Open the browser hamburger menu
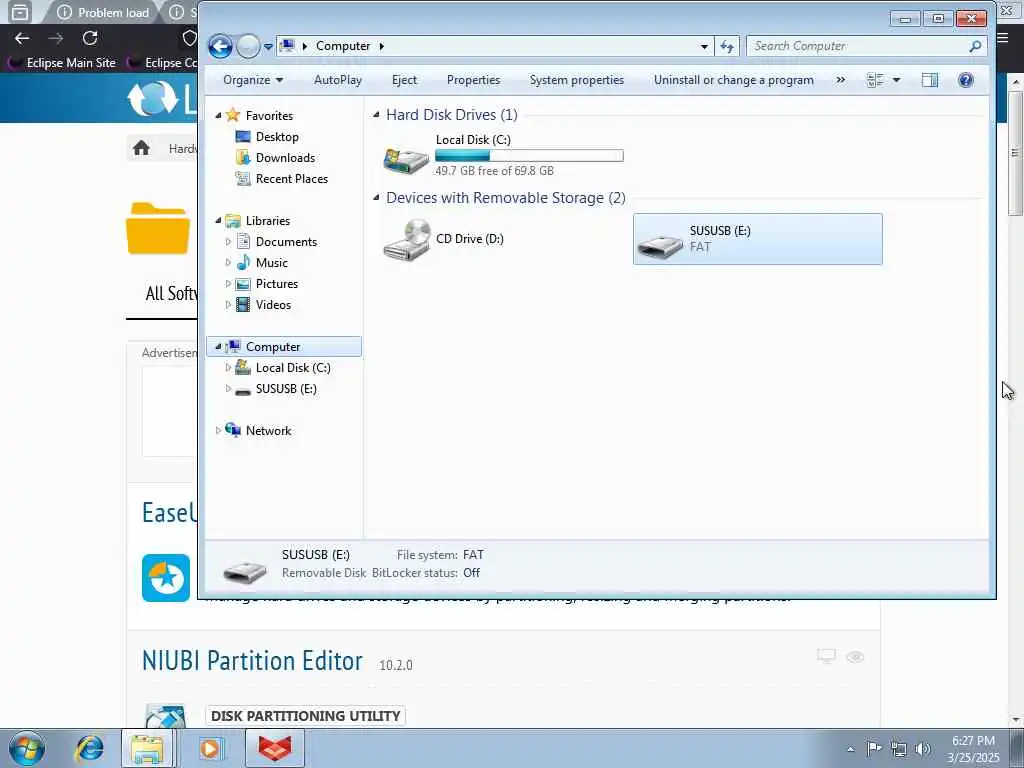 pyautogui.click(x=1002, y=39)
